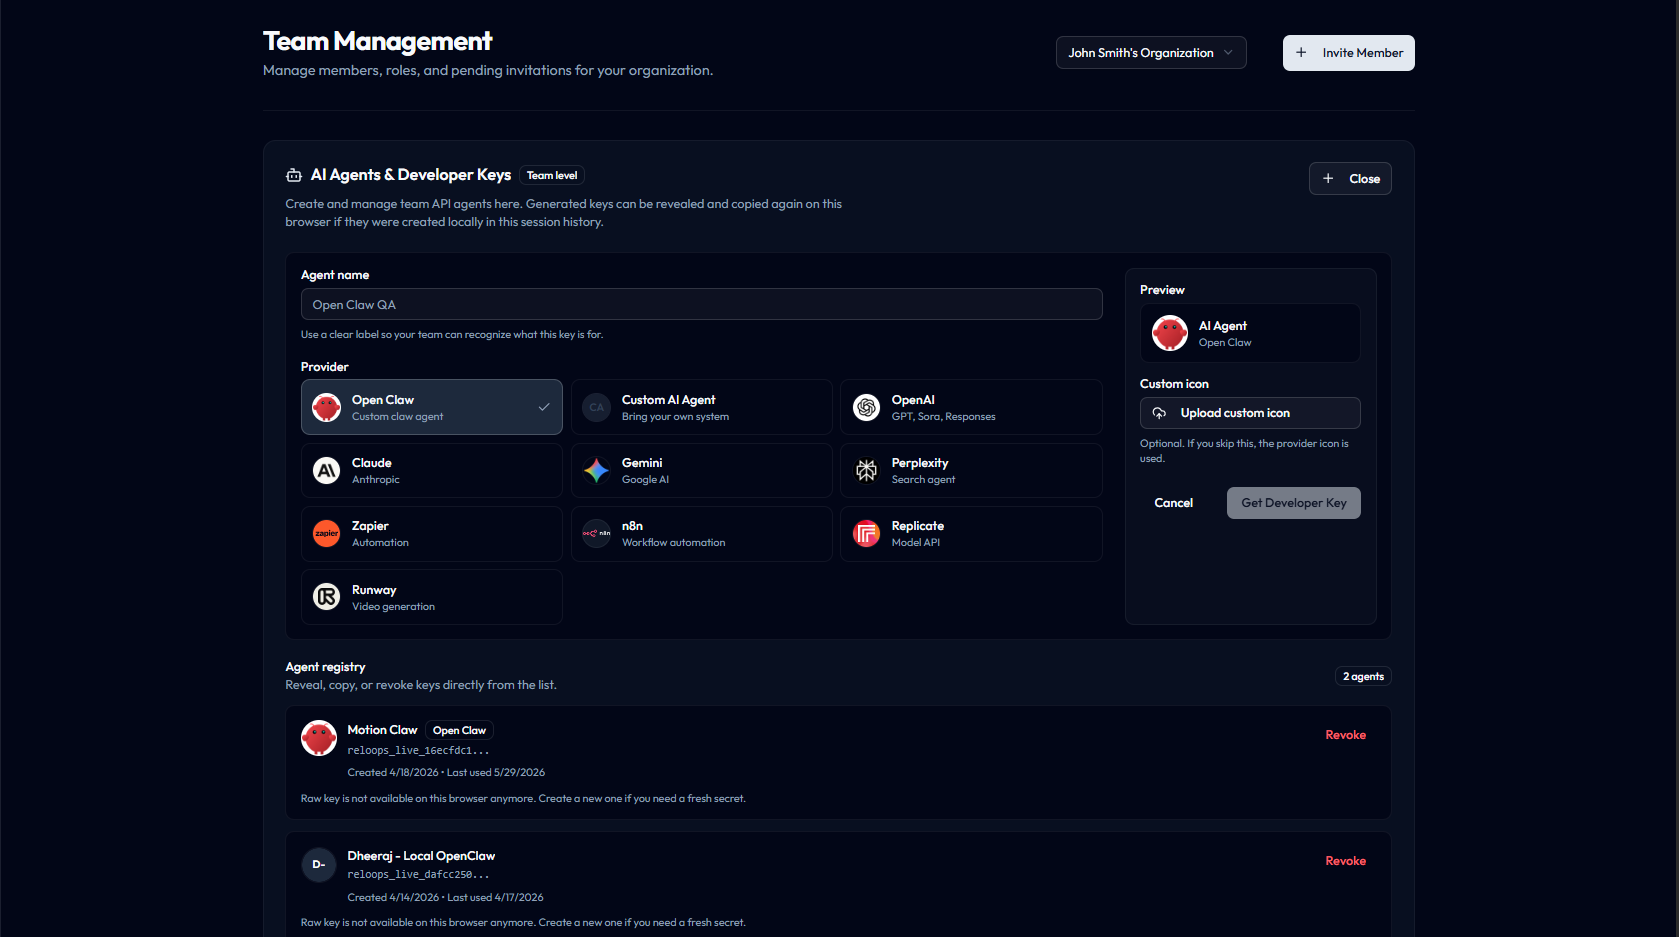Image resolution: width=1679 pixels, height=937 pixels.
Task: Click the AI Agent preview title
Action: pos(1223,326)
